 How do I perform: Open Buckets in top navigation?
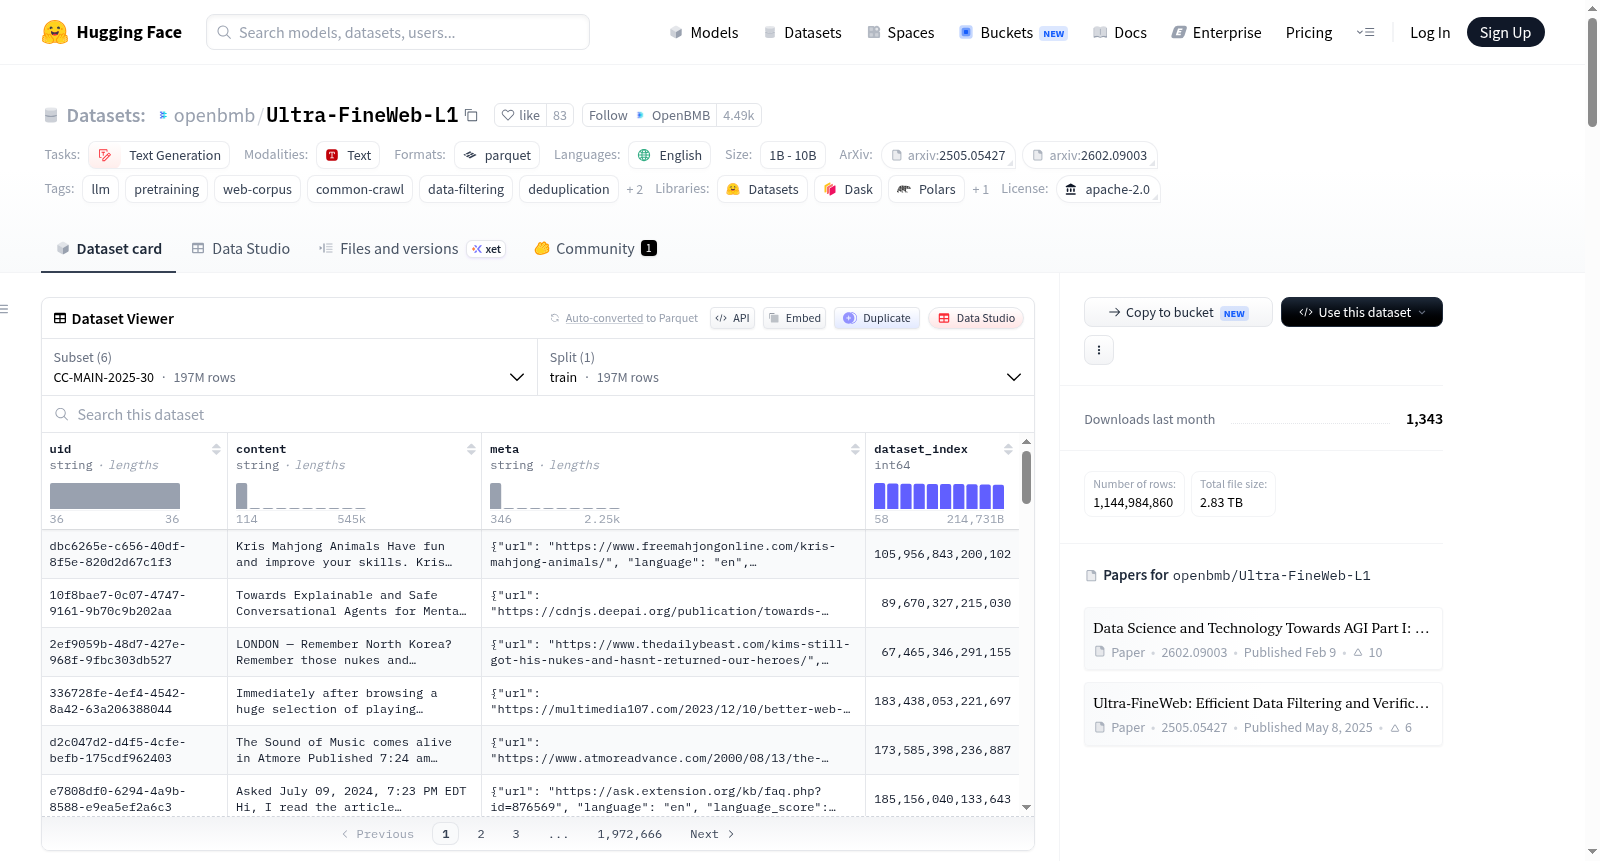pyautogui.click(x=1013, y=32)
